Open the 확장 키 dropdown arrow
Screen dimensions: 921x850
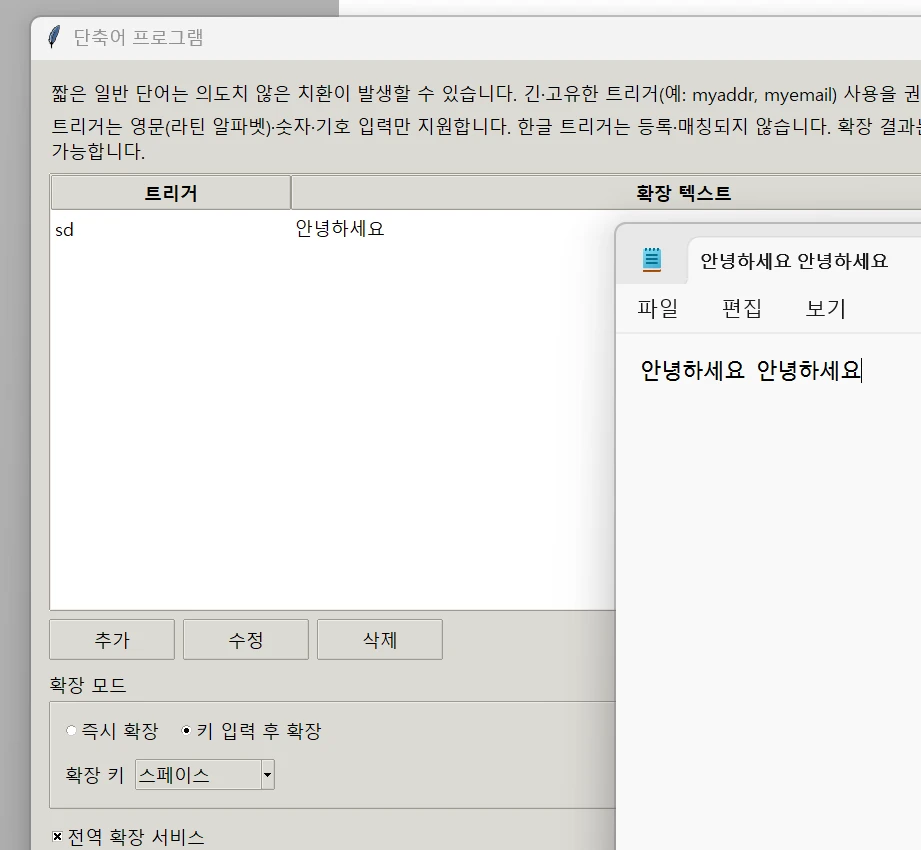(x=267, y=774)
